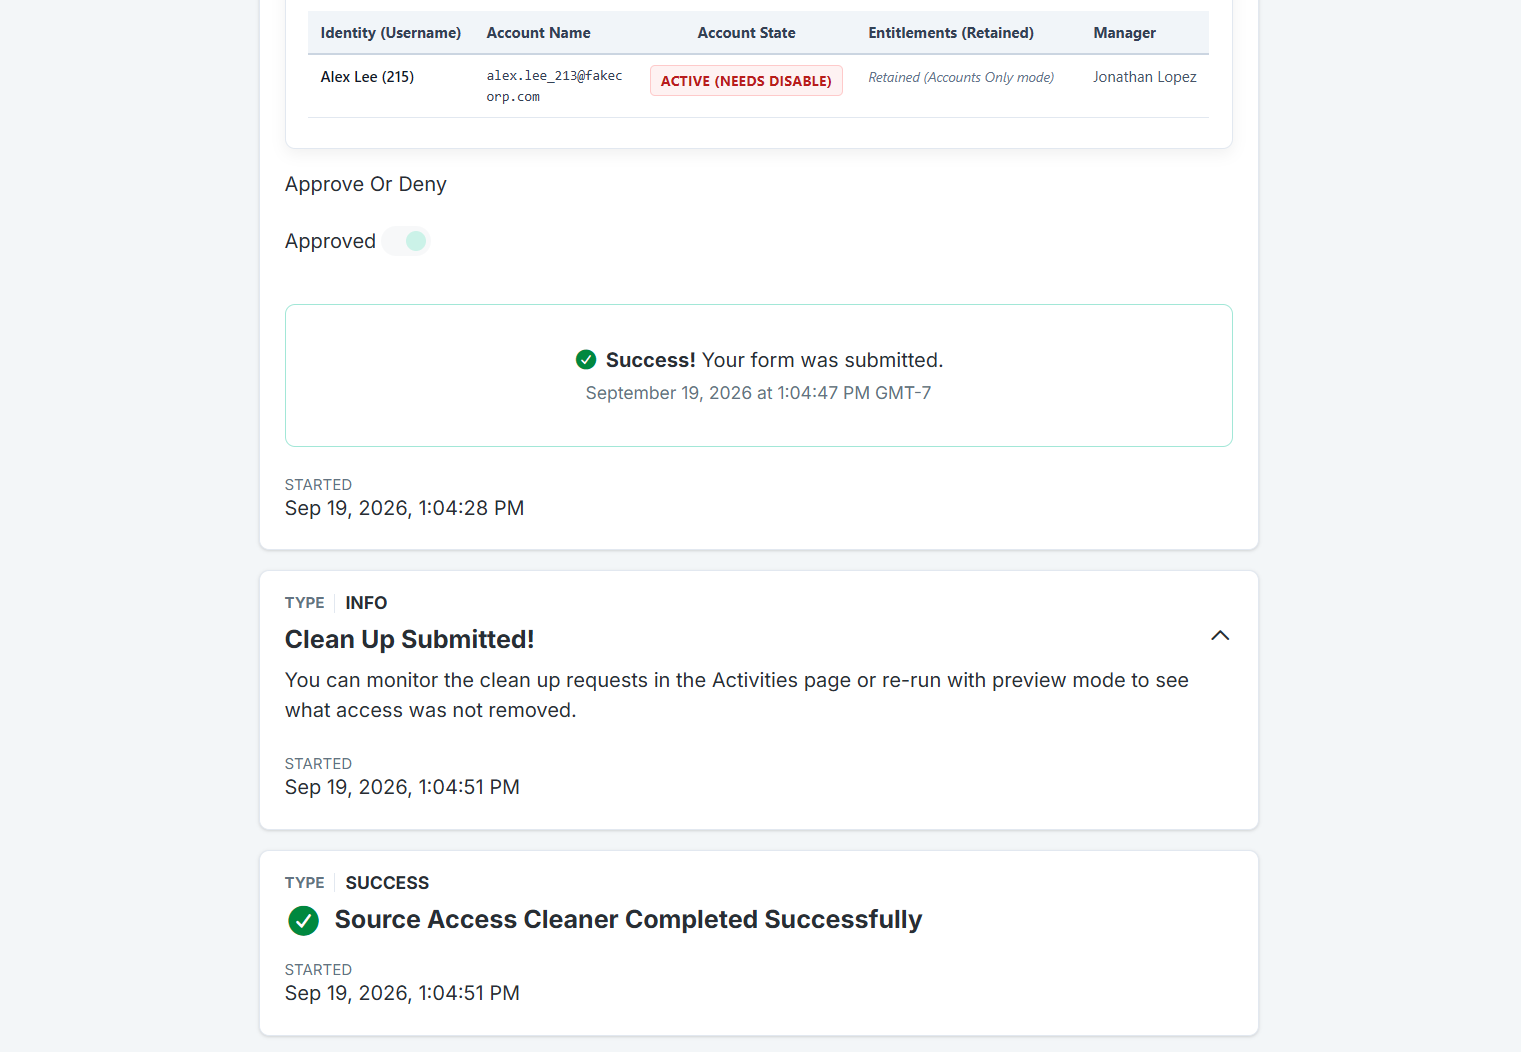The height and width of the screenshot is (1052, 1521).
Task: Click the green success checkmark beside 'Success!'
Action: pyautogui.click(x=586, y=360)
